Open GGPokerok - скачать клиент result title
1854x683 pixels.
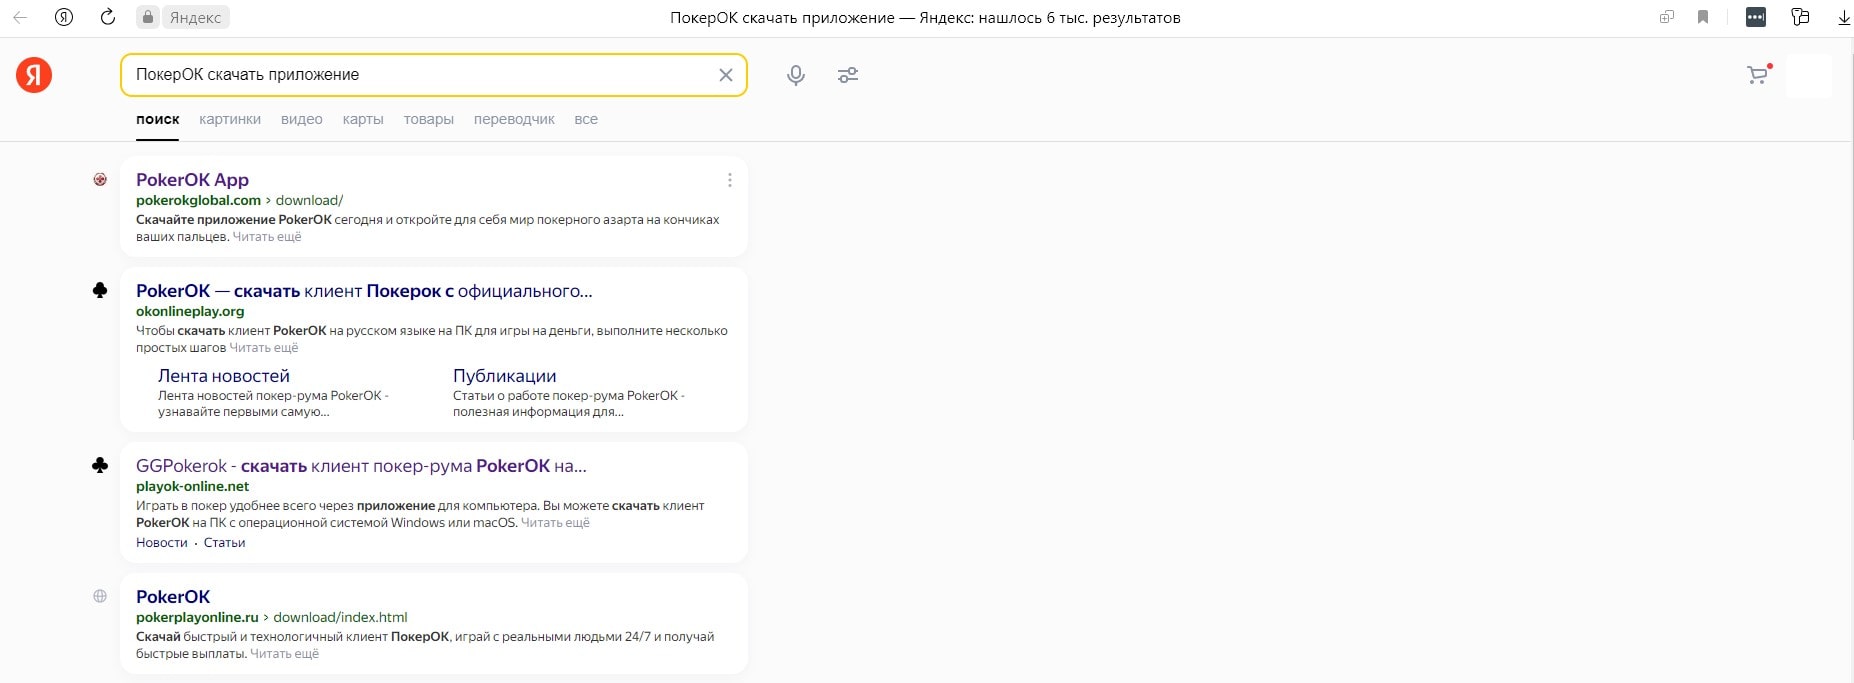[361, 466]
